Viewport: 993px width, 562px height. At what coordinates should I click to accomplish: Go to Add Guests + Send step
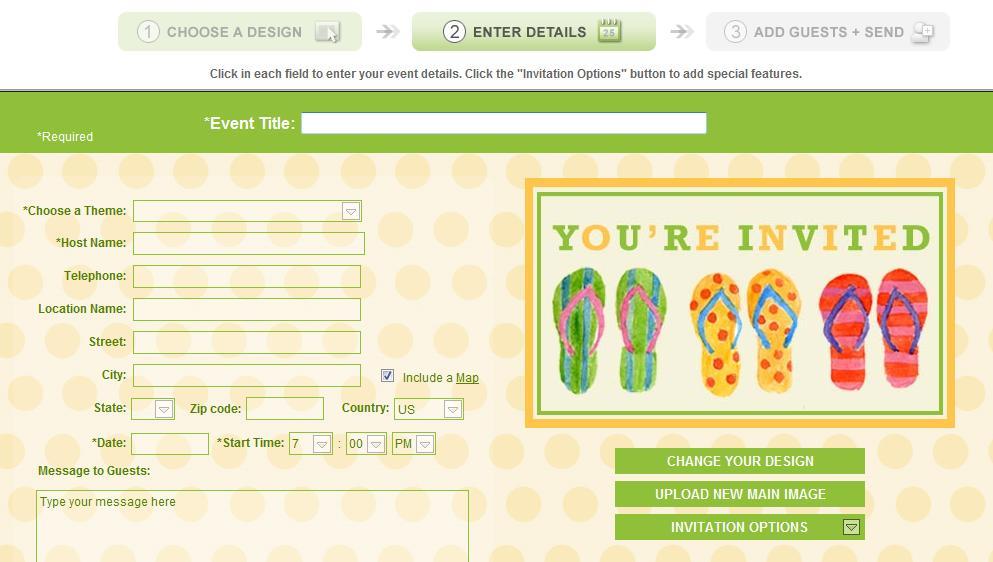[828, 32]
